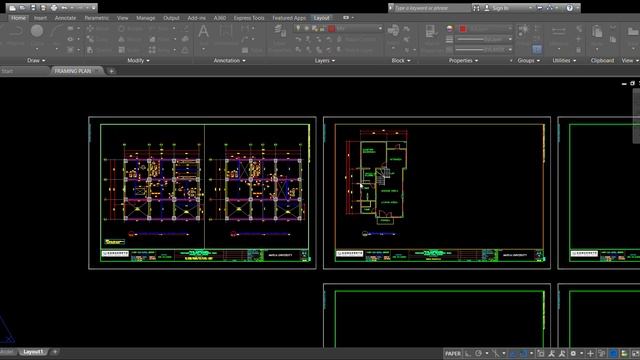Toggle annotation auto-scale icon in status bar
This screenshot has width=640, height=360.
(x=562, y=353)
